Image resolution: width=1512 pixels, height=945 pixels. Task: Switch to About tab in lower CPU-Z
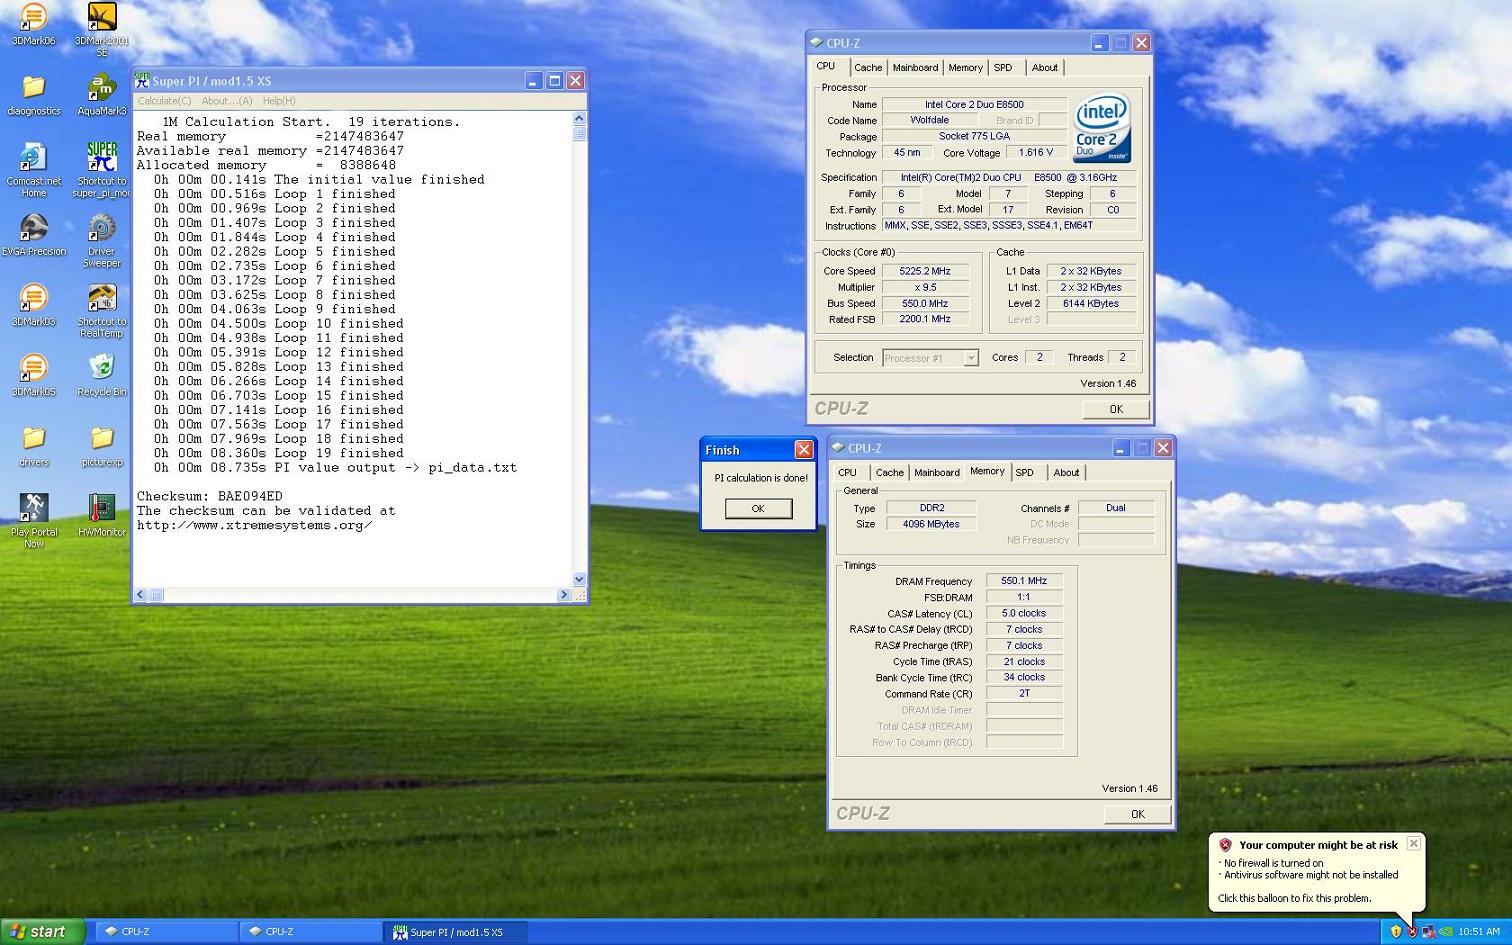[1066, 473]
